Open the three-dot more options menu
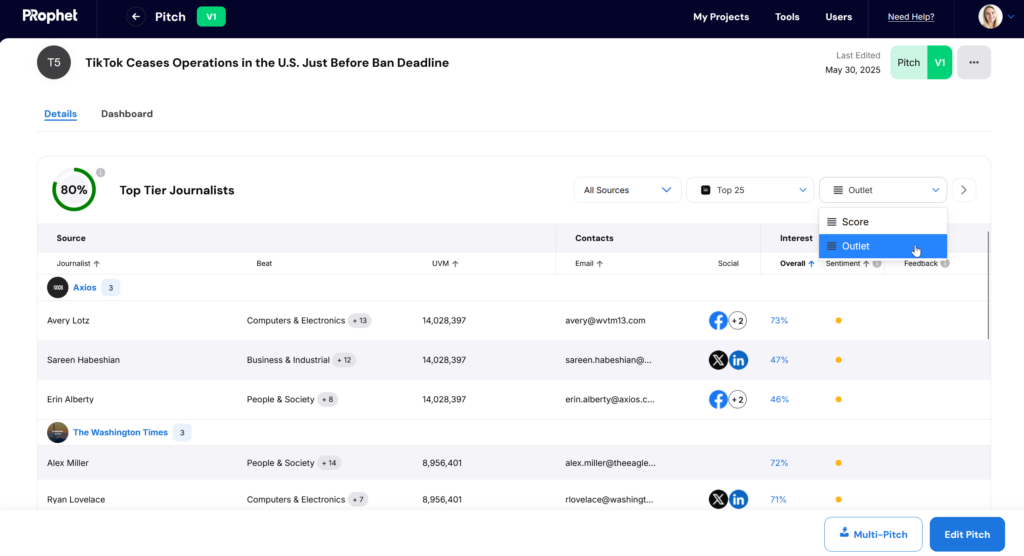The image size is (1024, 556). (974, 63)
